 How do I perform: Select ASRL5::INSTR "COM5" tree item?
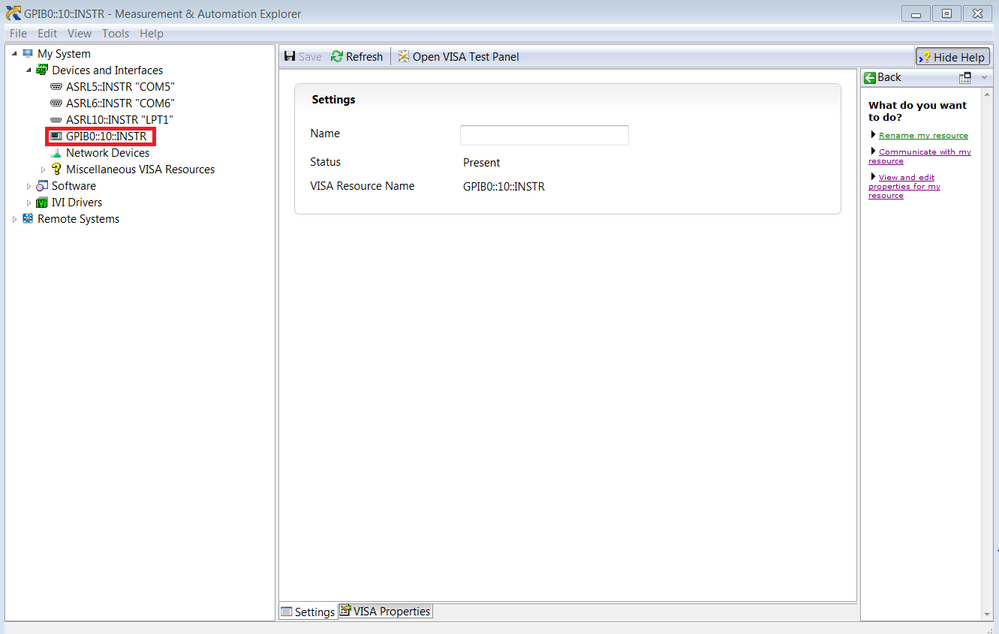click(120, 87)
